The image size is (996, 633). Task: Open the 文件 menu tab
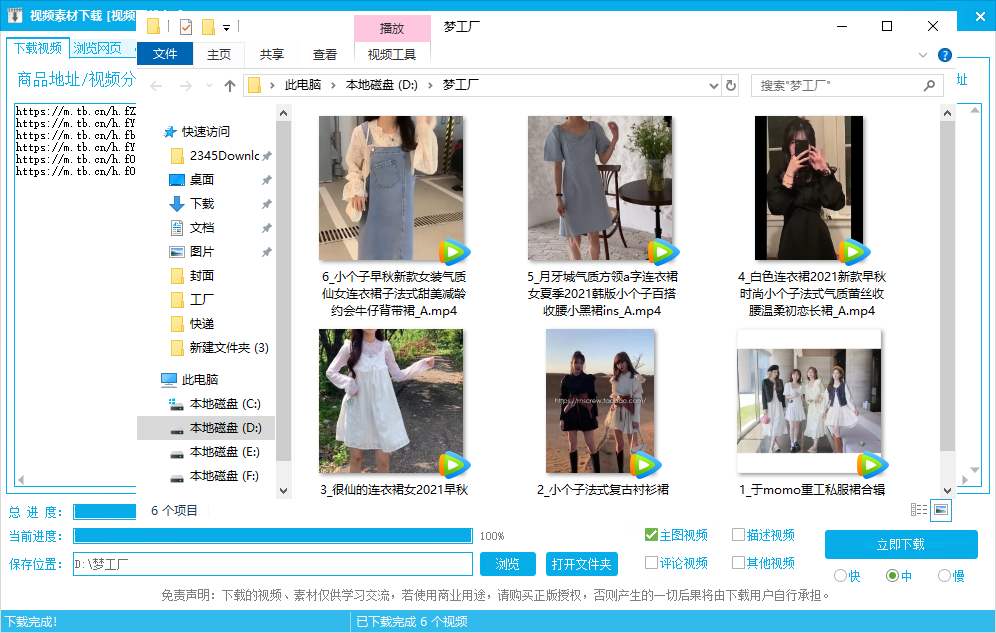click(165, 54)
